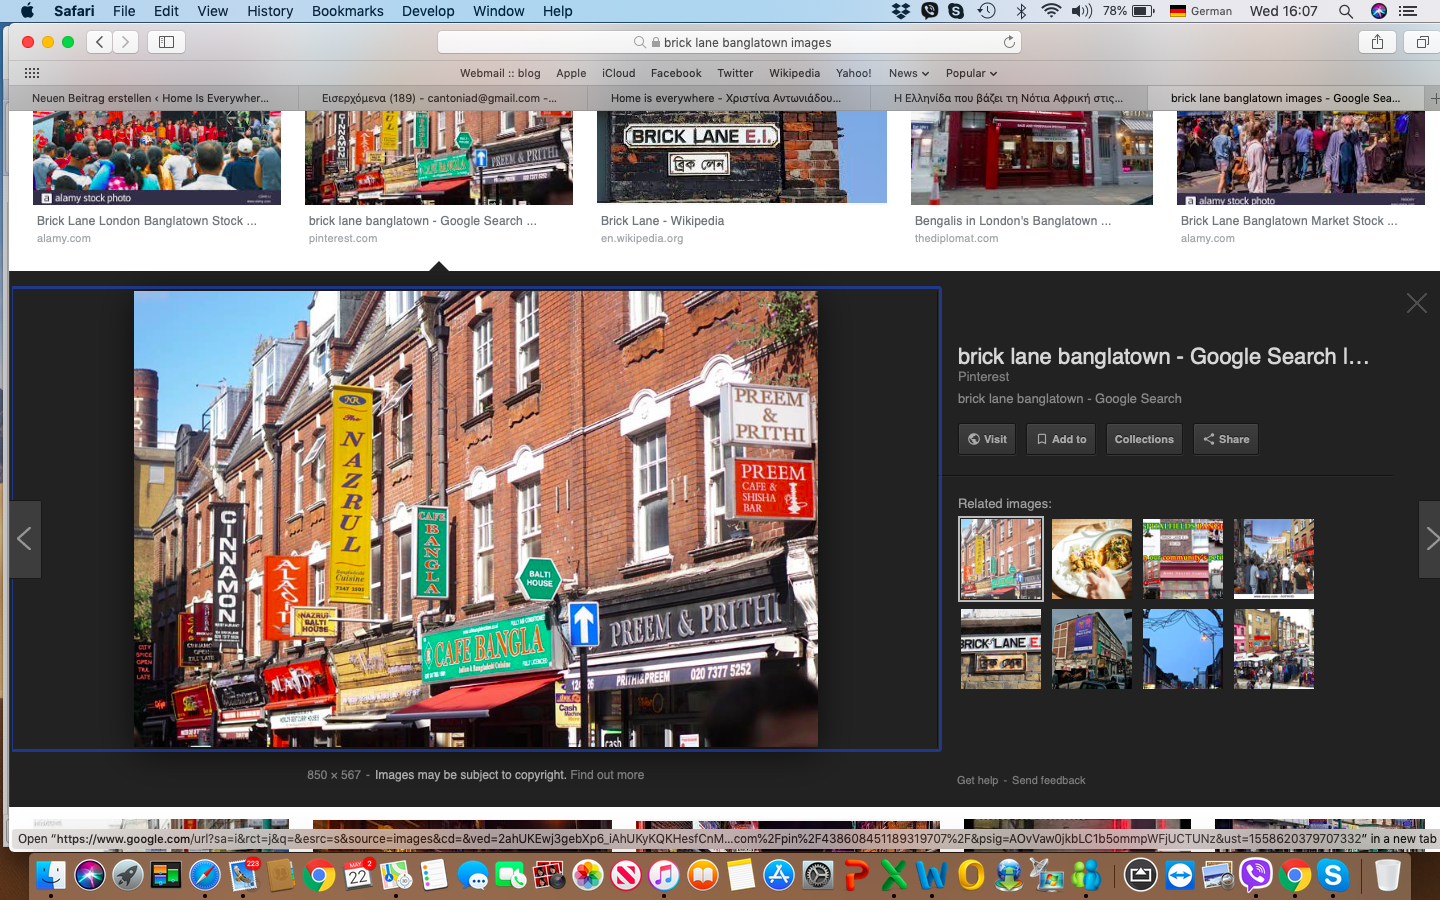Screen dimensions: 1440x900
Task: Select the blue sky related thumbnail
Action: (x=1183, y=649)
